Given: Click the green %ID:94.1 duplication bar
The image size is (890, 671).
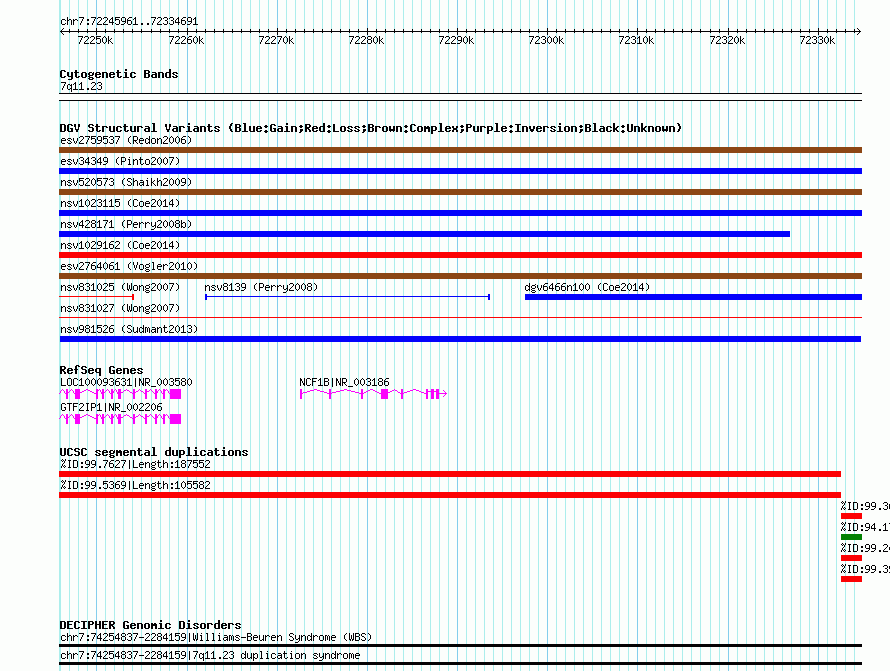Looking at the screenshot, I should tap(851, 537).
